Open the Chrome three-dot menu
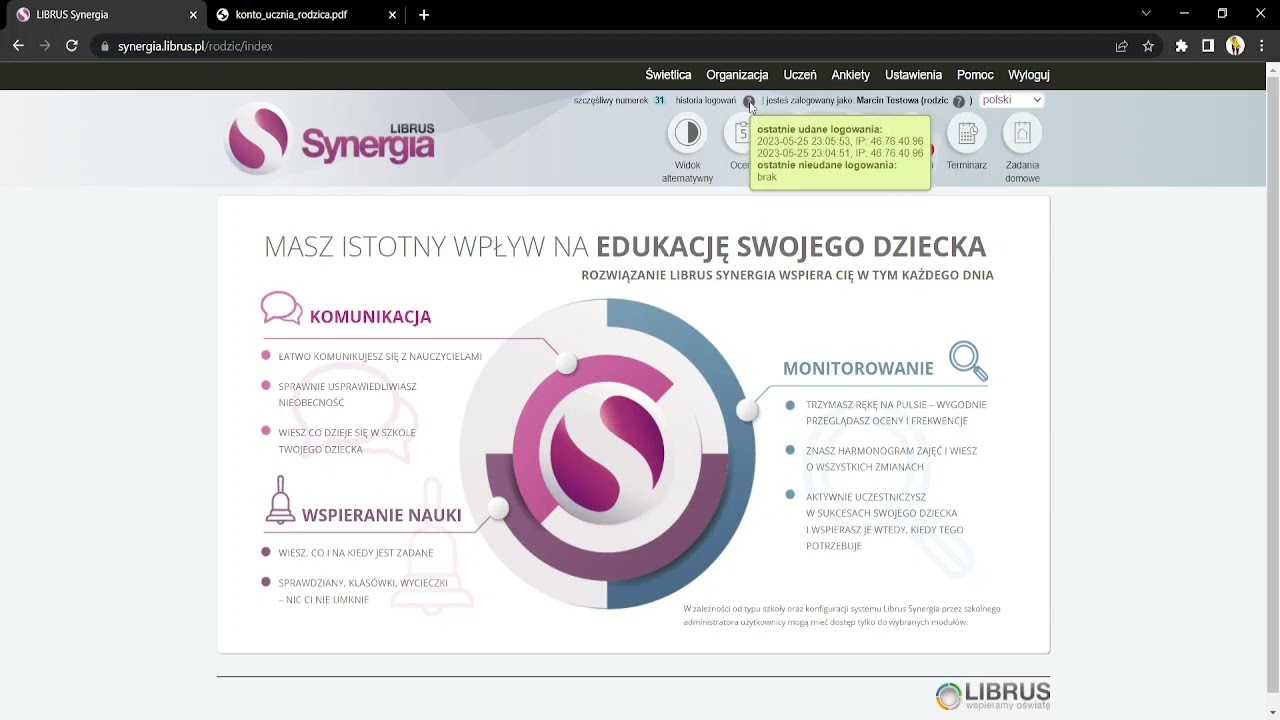 [x=1263, y=46]
